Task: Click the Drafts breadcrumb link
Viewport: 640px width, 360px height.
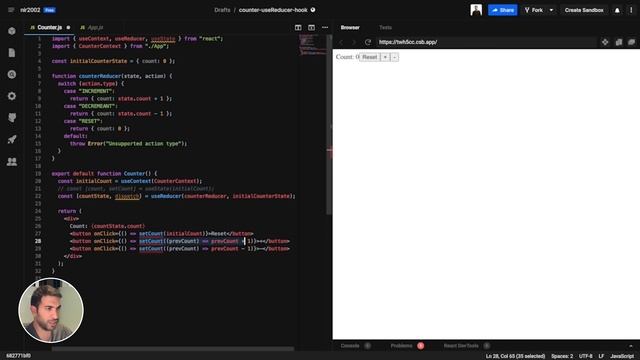Action: pyautogui.click(x=222, y=10)
